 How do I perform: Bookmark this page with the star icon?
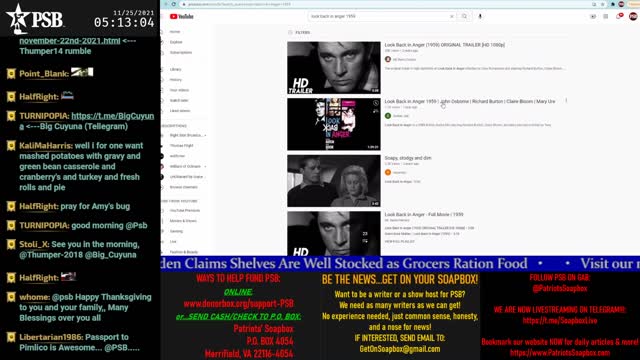(x=602, y=4)
